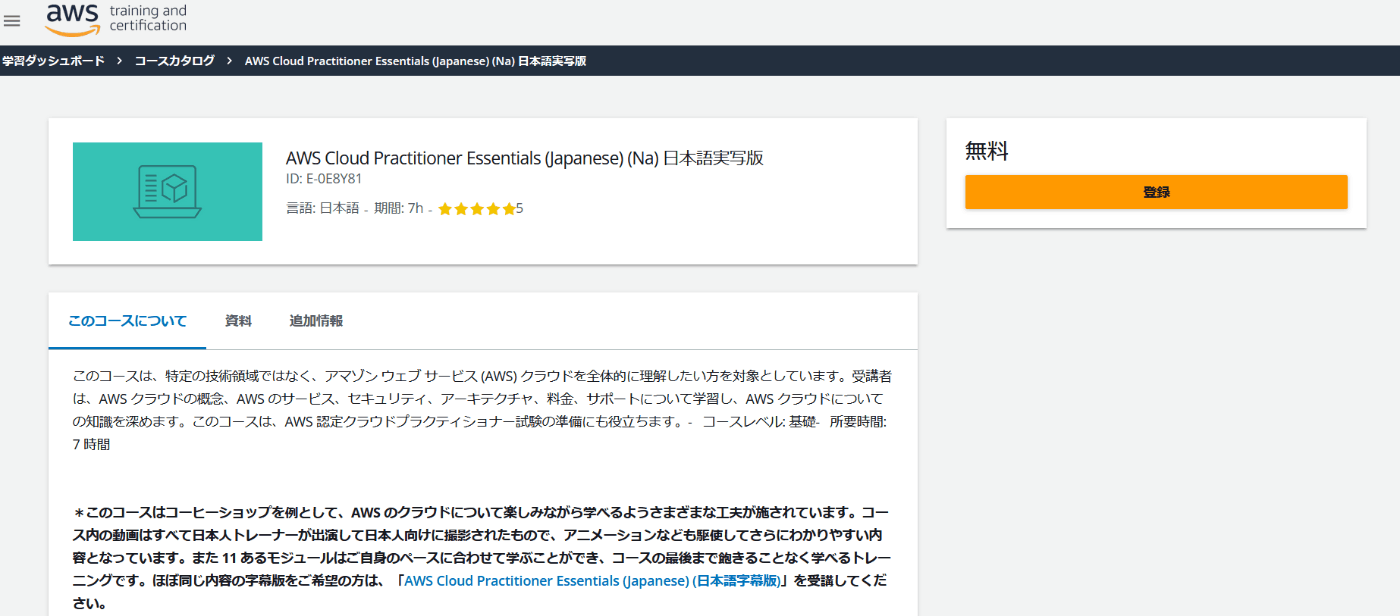Open the 追加情報 tab
Screen dimensions: 1400x616
[x=316, y=321]
